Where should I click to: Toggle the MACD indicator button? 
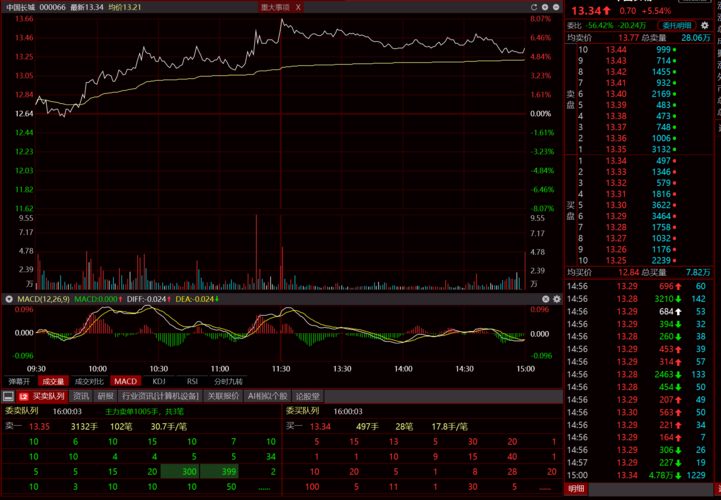click(x=126, y=381)
